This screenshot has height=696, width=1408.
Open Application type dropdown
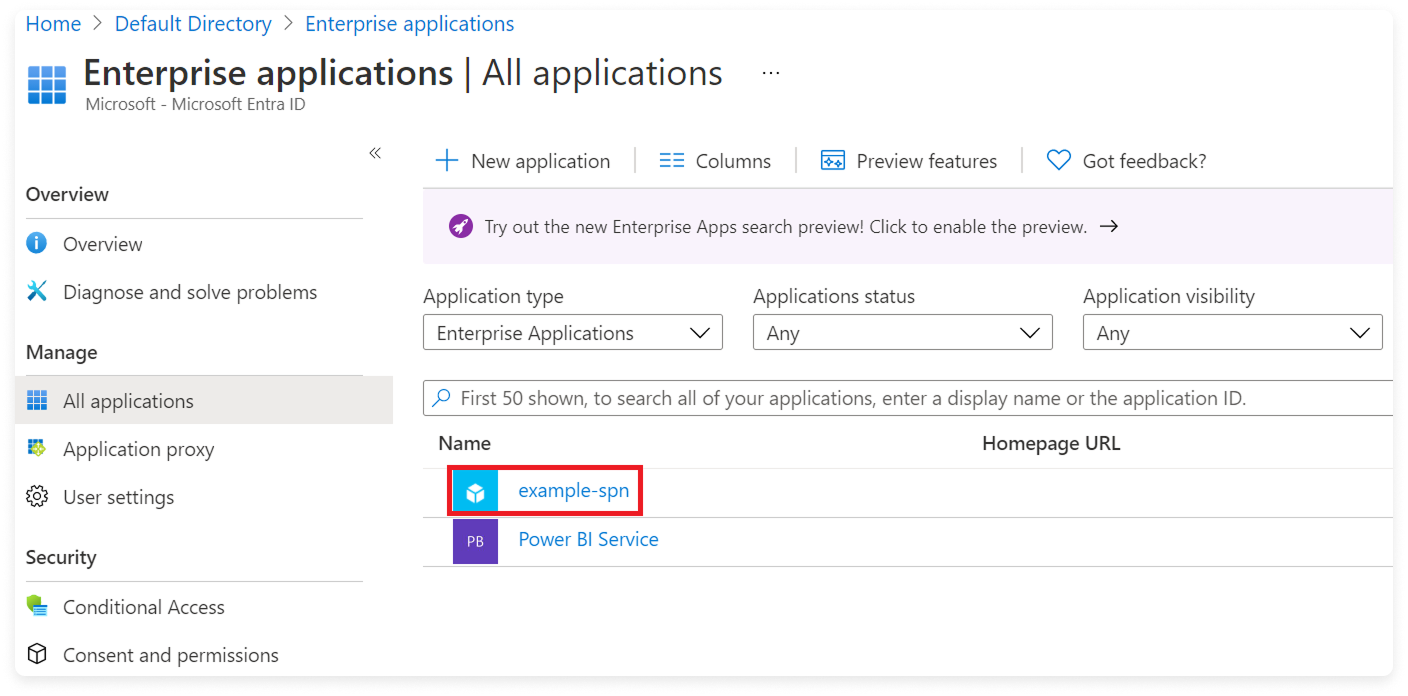tap(573, 333)
